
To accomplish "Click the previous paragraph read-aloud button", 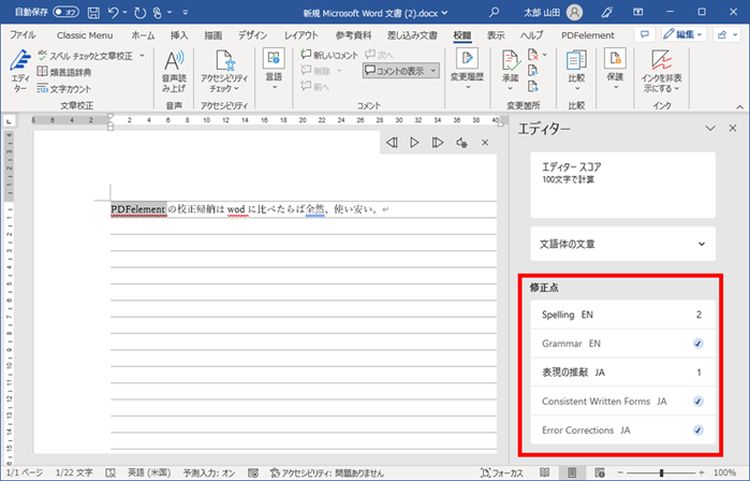I will tap(392, 142).
